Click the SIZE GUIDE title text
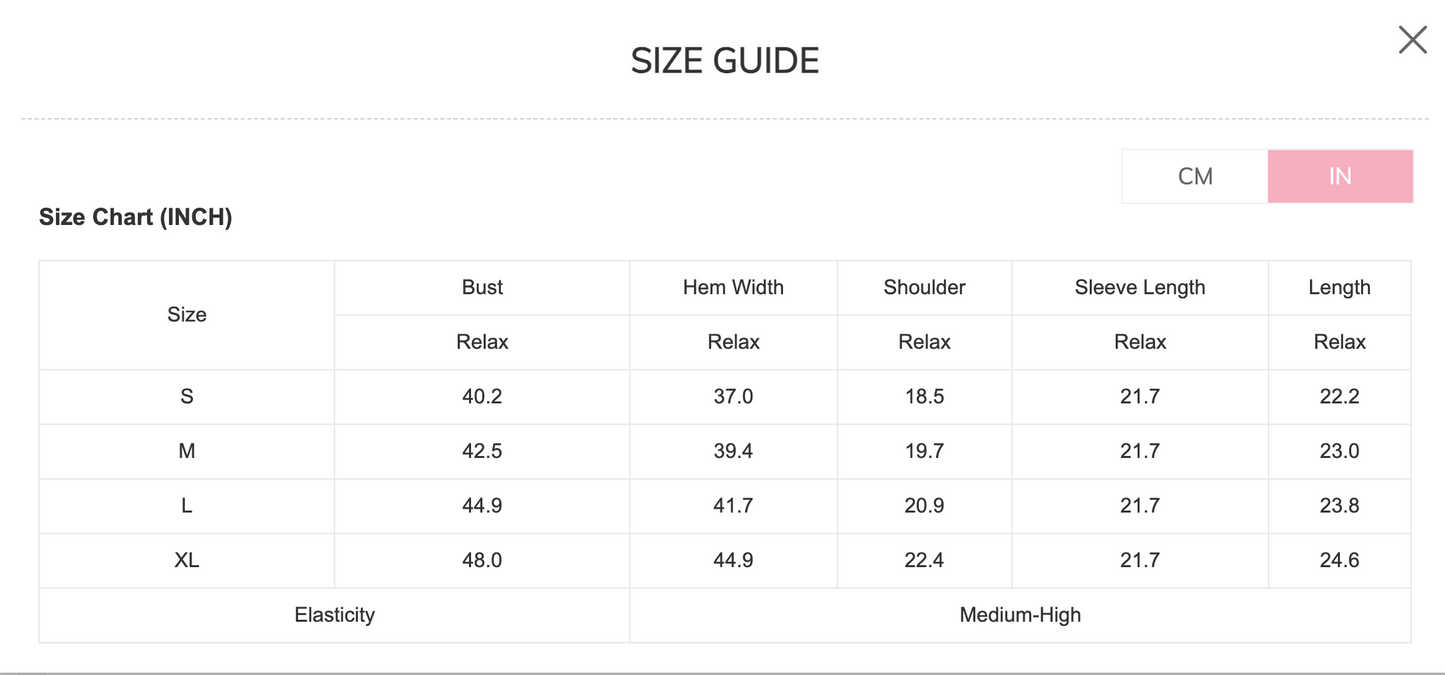The image size is (1445, 675). pyautogui.click(x=725, y=61)
